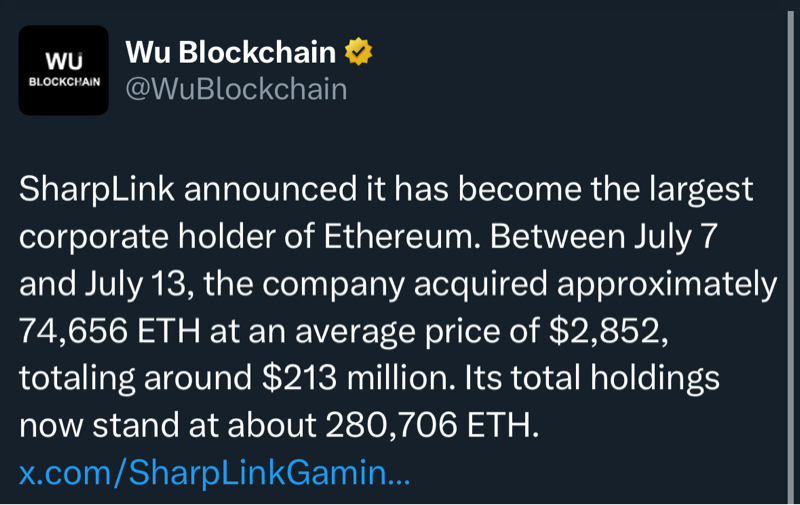Open the x.com/SharpLinkGamin link
800x505 pixels.
[215, 472]
